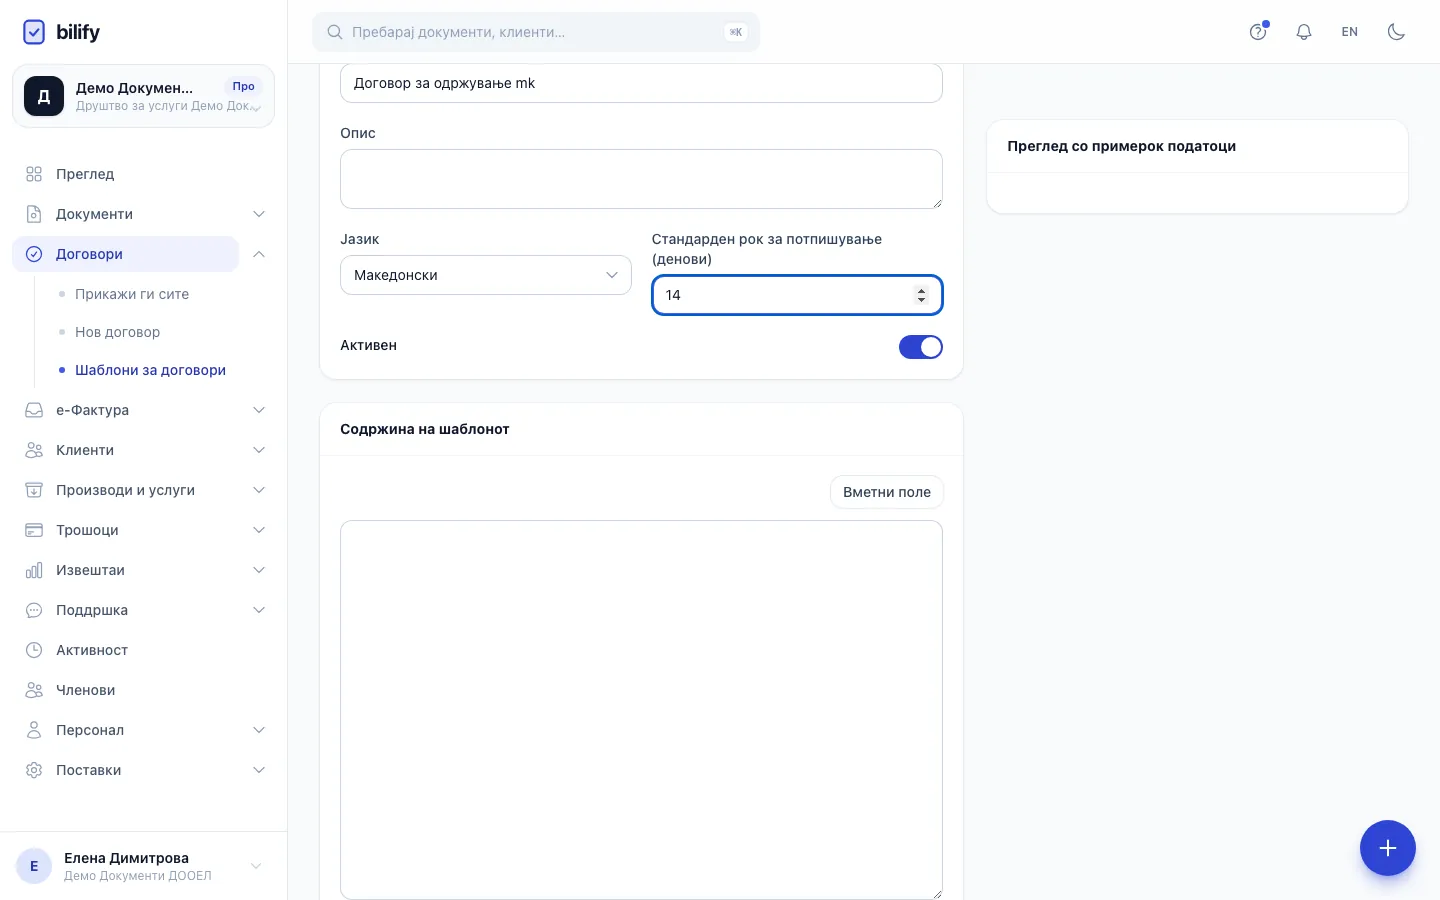Image resolution: width=1440 pixels, height=900 pixels.
Task: Click the Извештаи chart icon
Action: [x=34, y=570]
